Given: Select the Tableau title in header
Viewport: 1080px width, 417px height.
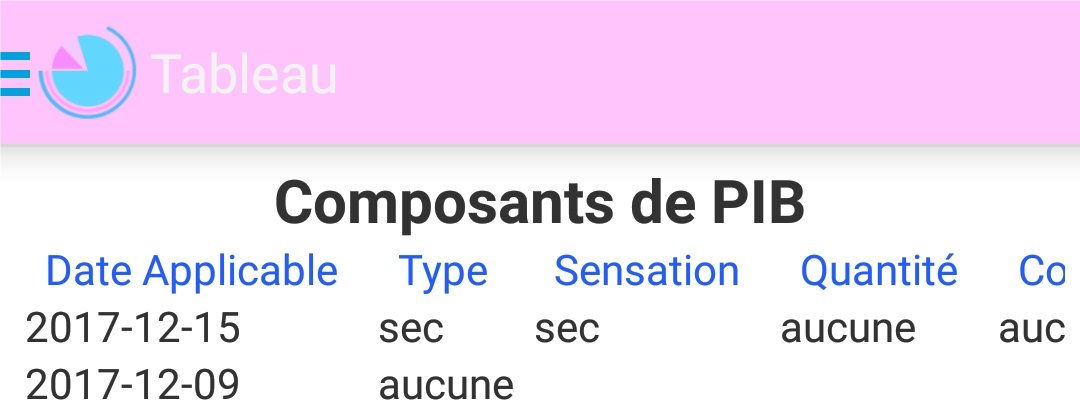Looking at the screenshot, I should tap(245, 74).
